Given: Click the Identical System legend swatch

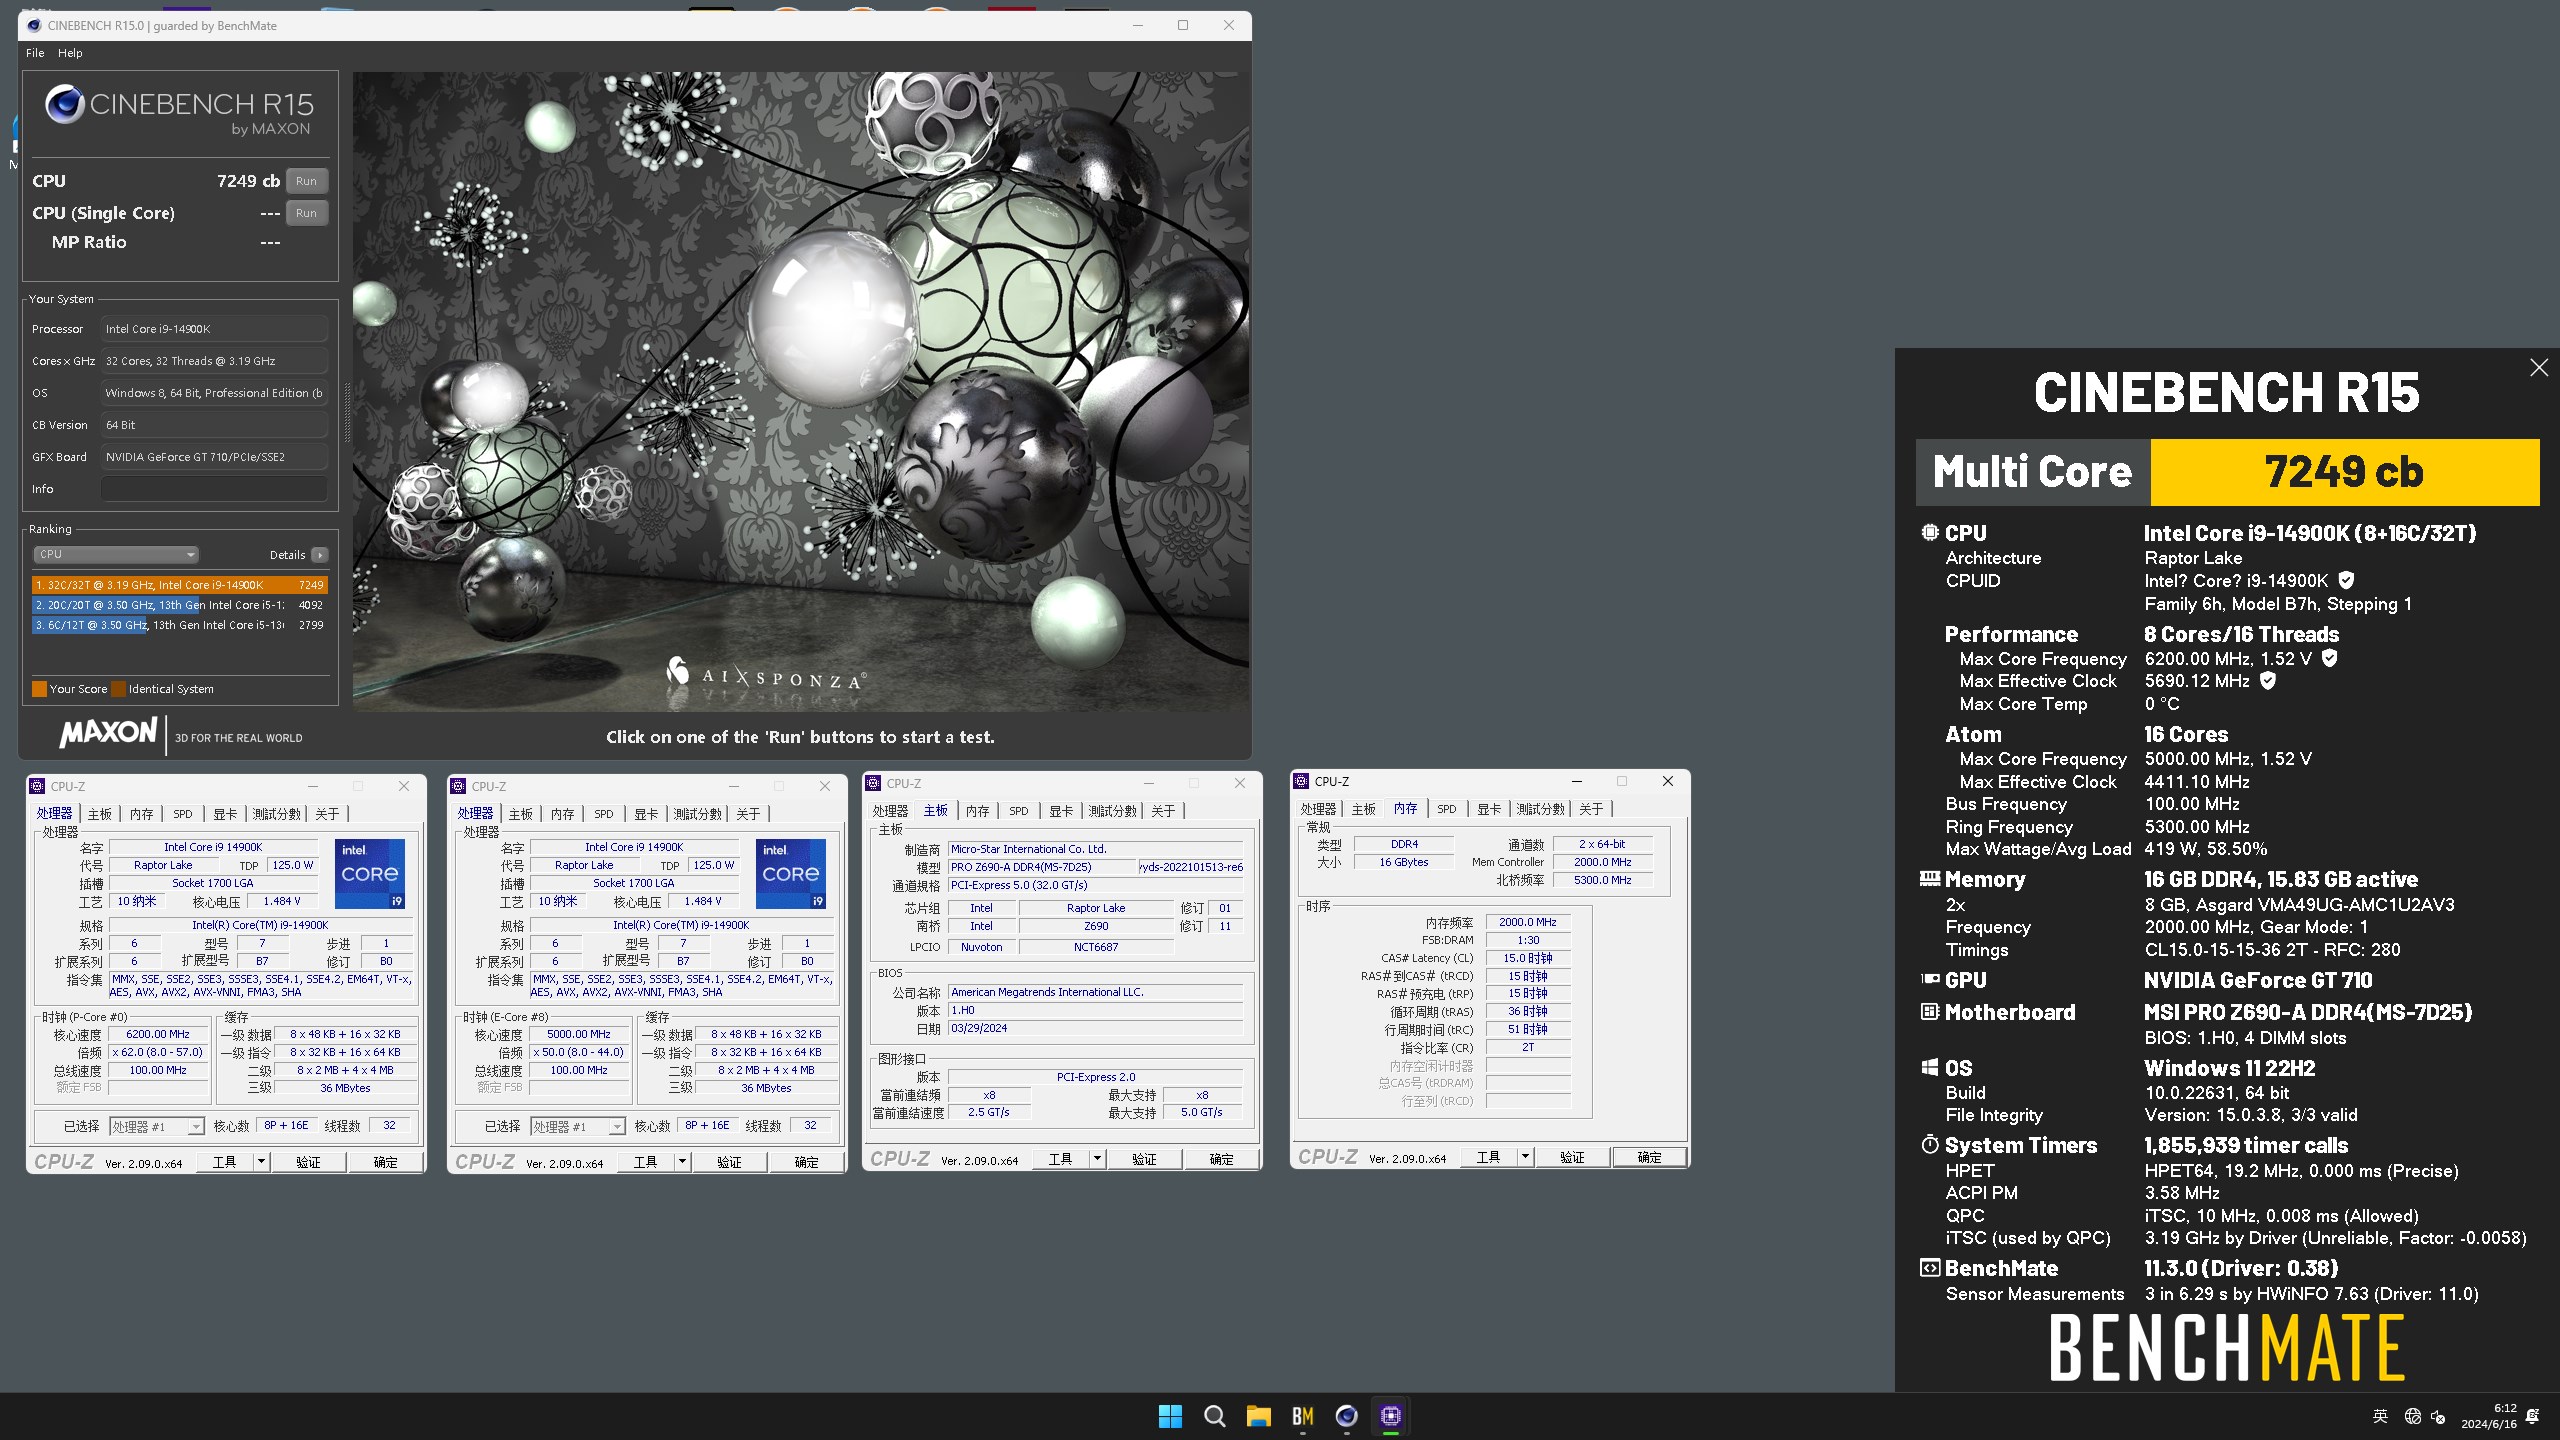Looking at the screenshot, I should point(118,689).
